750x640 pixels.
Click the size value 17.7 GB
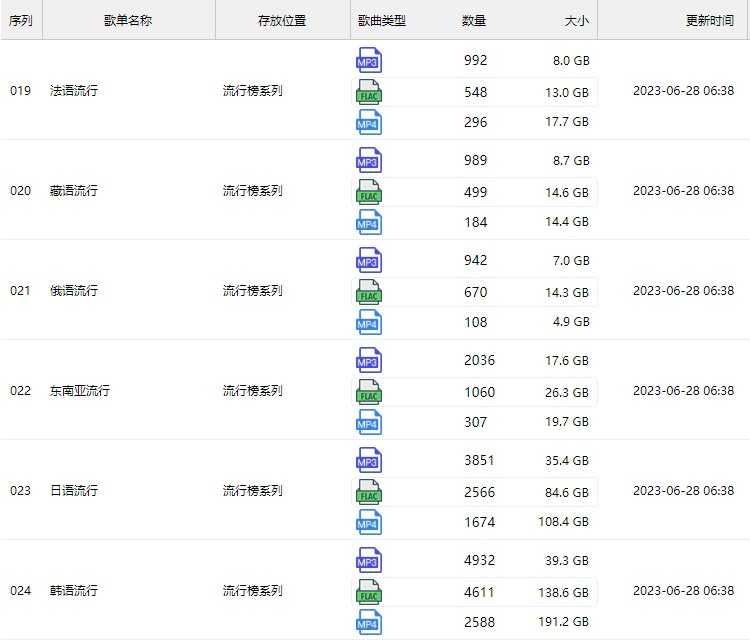tap(567, 121)
